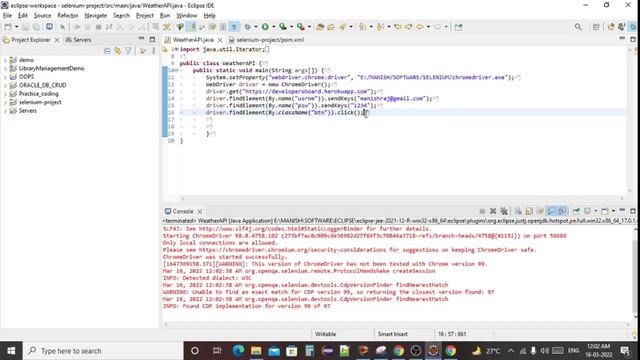Toggle Mark Occurrences toolbar button
Screen dimensions: 640x360
pos(191,27)
